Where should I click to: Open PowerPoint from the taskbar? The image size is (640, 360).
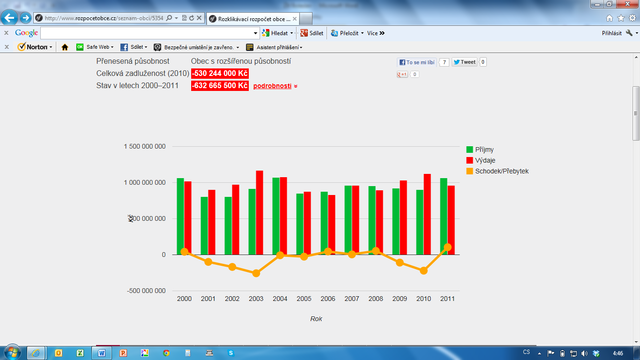pos(123,353)
